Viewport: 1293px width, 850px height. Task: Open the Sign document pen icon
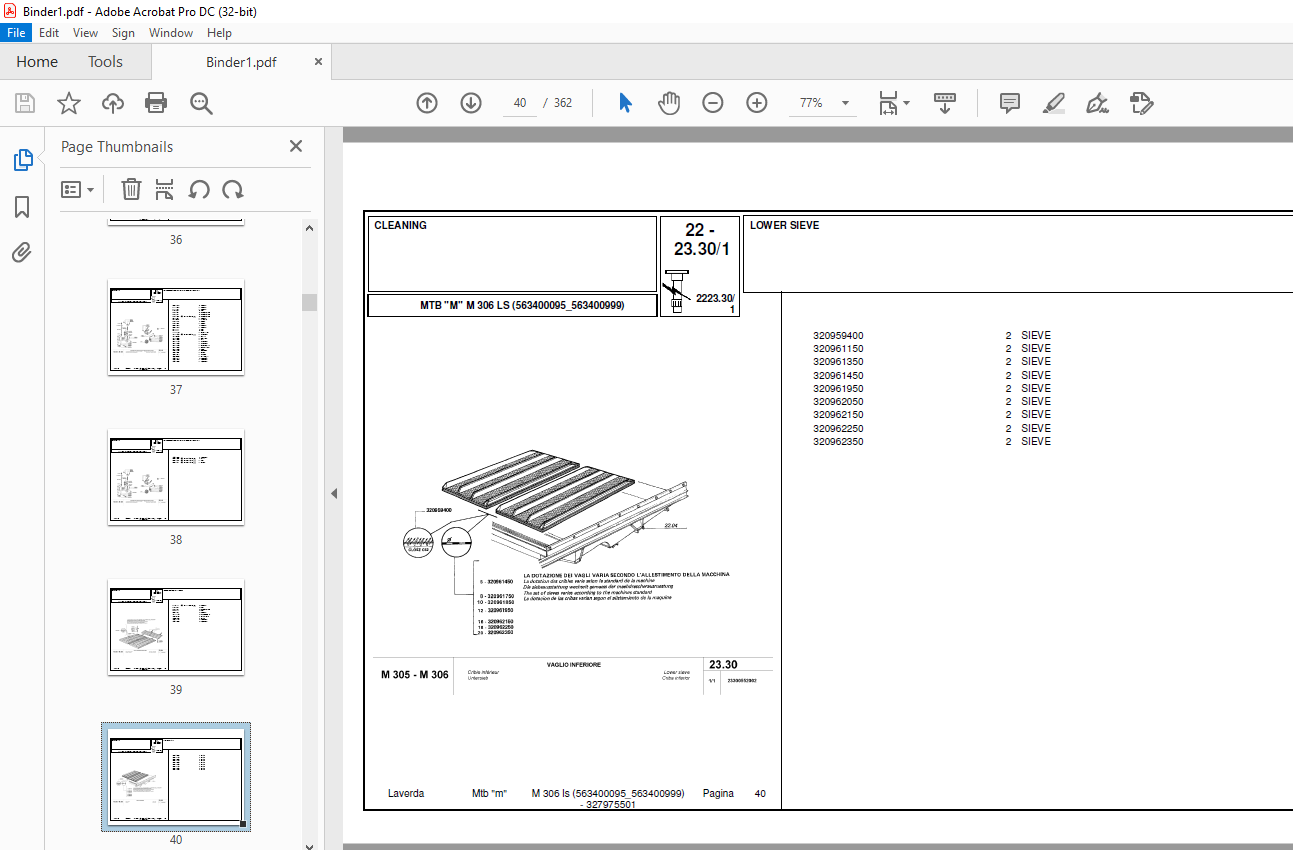[1098, 103]
